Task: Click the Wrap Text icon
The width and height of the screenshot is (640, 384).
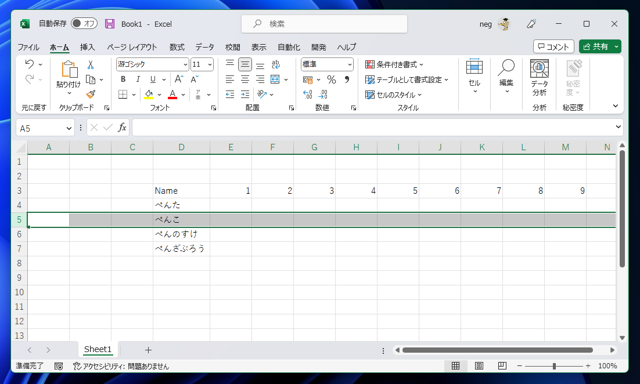Action: [x=276, y=64]
